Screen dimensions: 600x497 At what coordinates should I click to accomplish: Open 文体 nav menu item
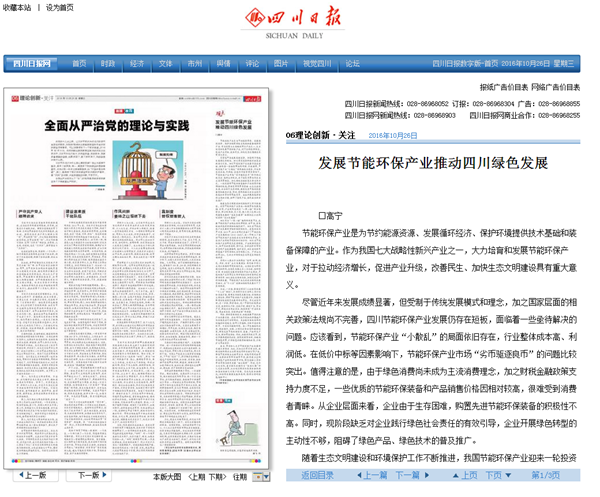[166, 64]
